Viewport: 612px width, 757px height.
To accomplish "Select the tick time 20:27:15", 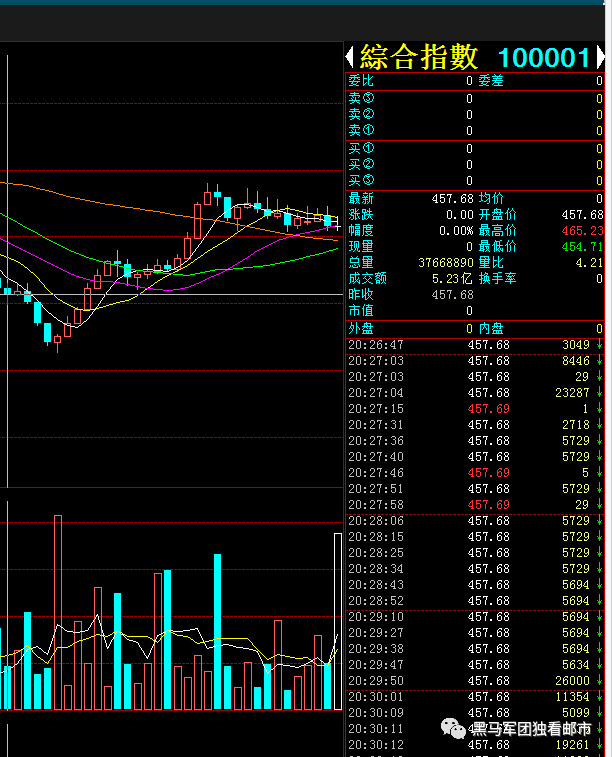I will click(x=376, y=409).
